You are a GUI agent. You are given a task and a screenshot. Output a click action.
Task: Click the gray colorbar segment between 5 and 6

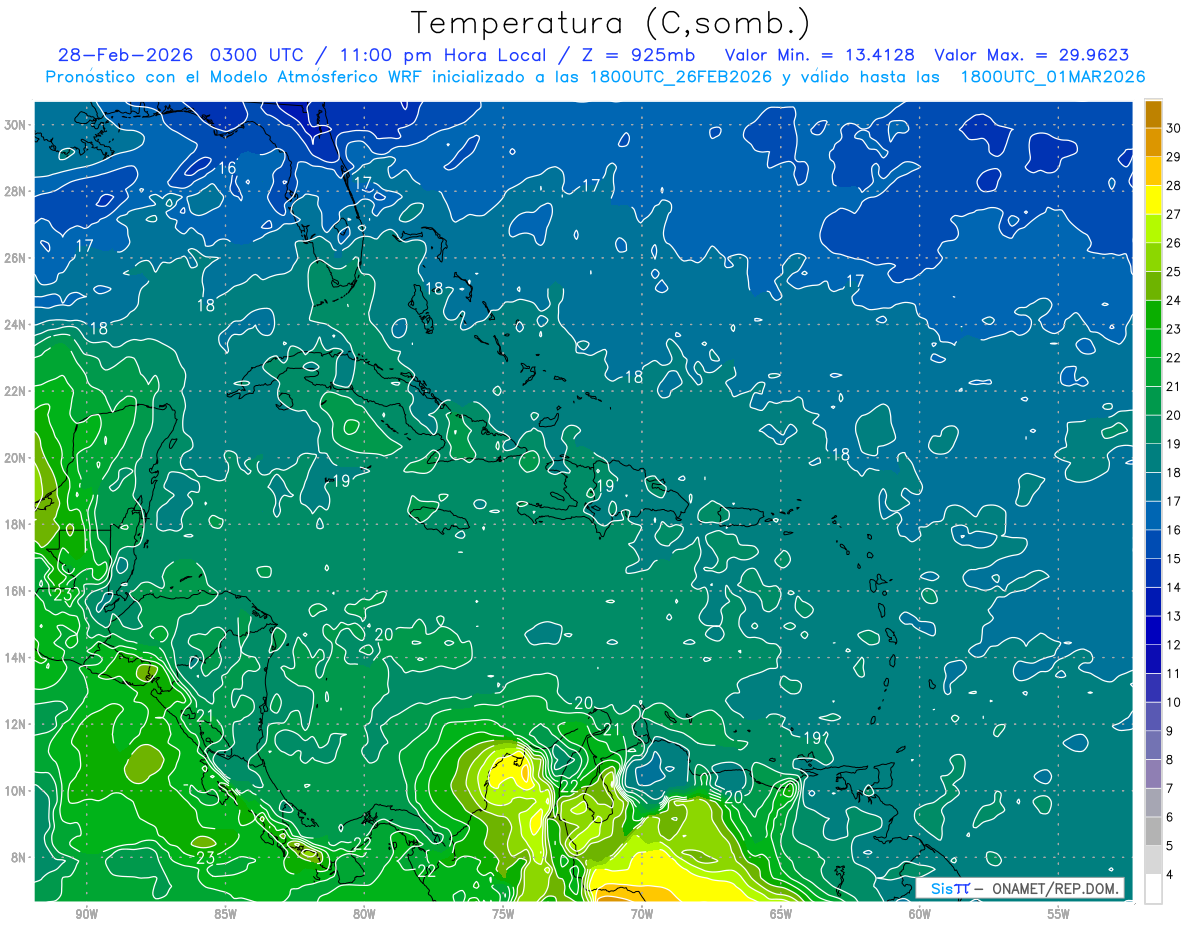click(x=1153, y=832)
